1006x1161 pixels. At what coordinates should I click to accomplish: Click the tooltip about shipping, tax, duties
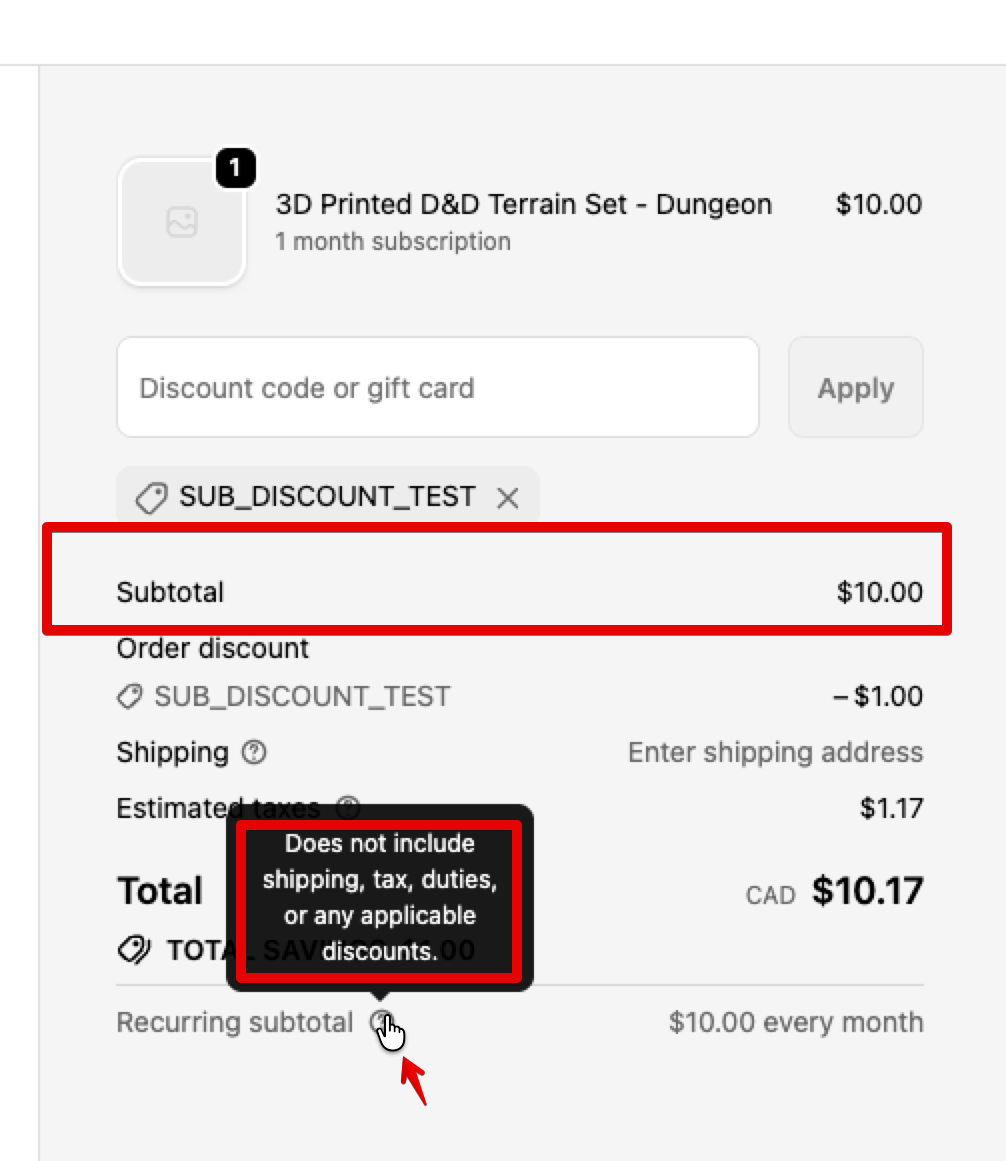(380, 897)
